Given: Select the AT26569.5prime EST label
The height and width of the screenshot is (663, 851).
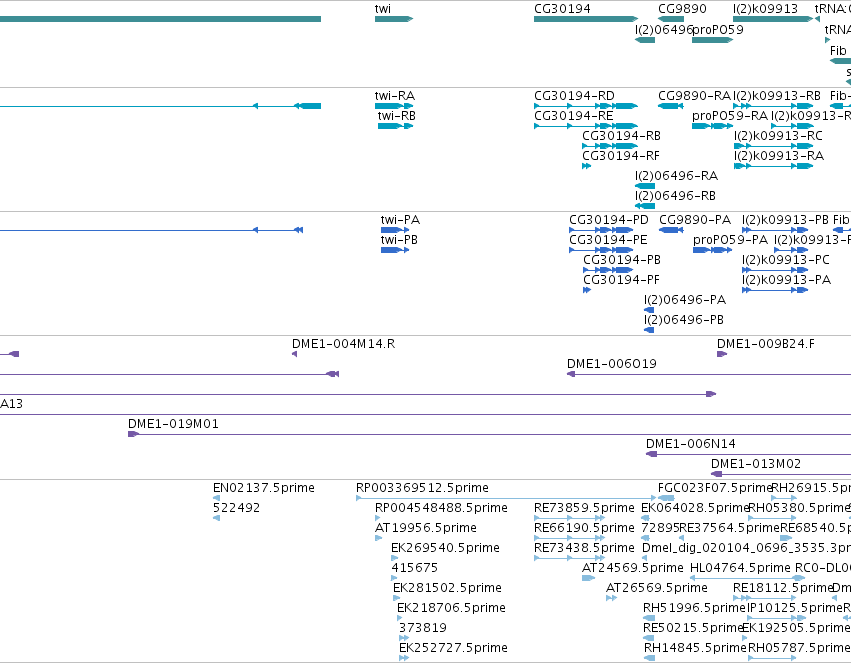Looking at the screenshot, I should click(x=657, y=588).
